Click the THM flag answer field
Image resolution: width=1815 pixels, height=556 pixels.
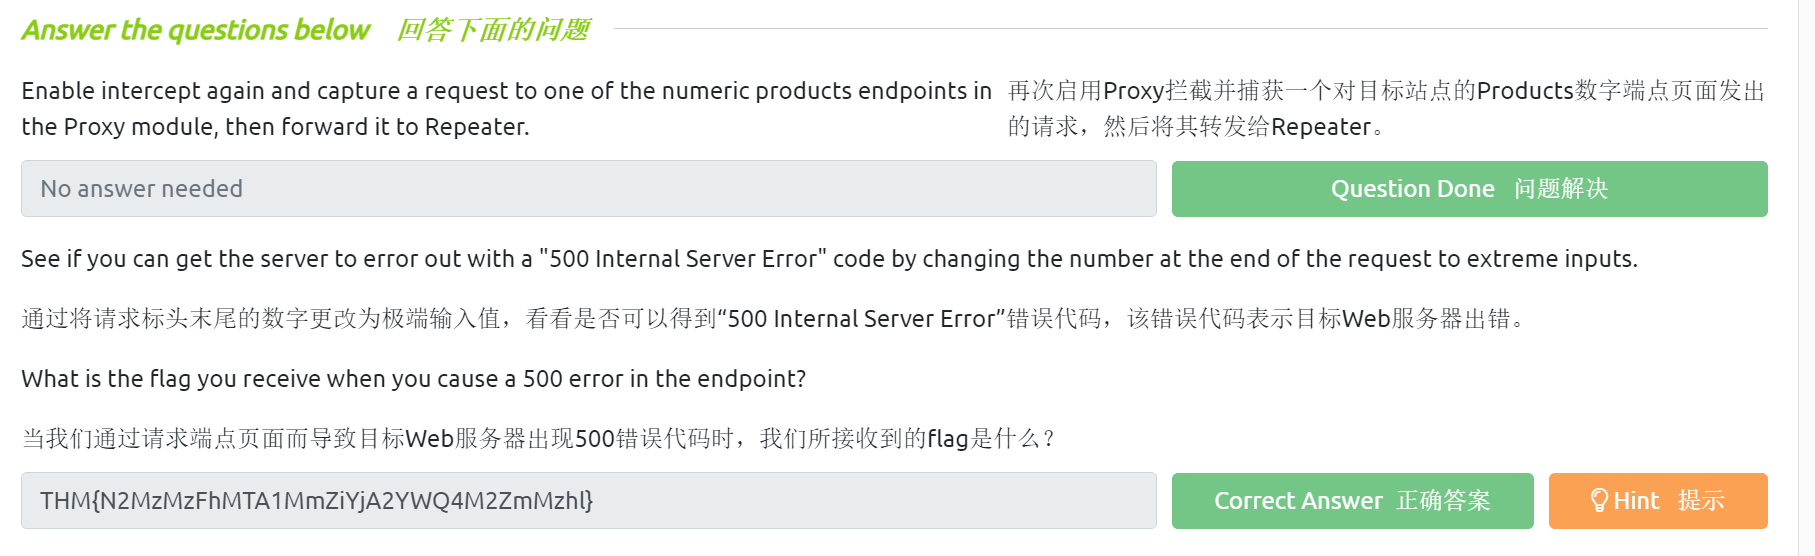(588, 501)
